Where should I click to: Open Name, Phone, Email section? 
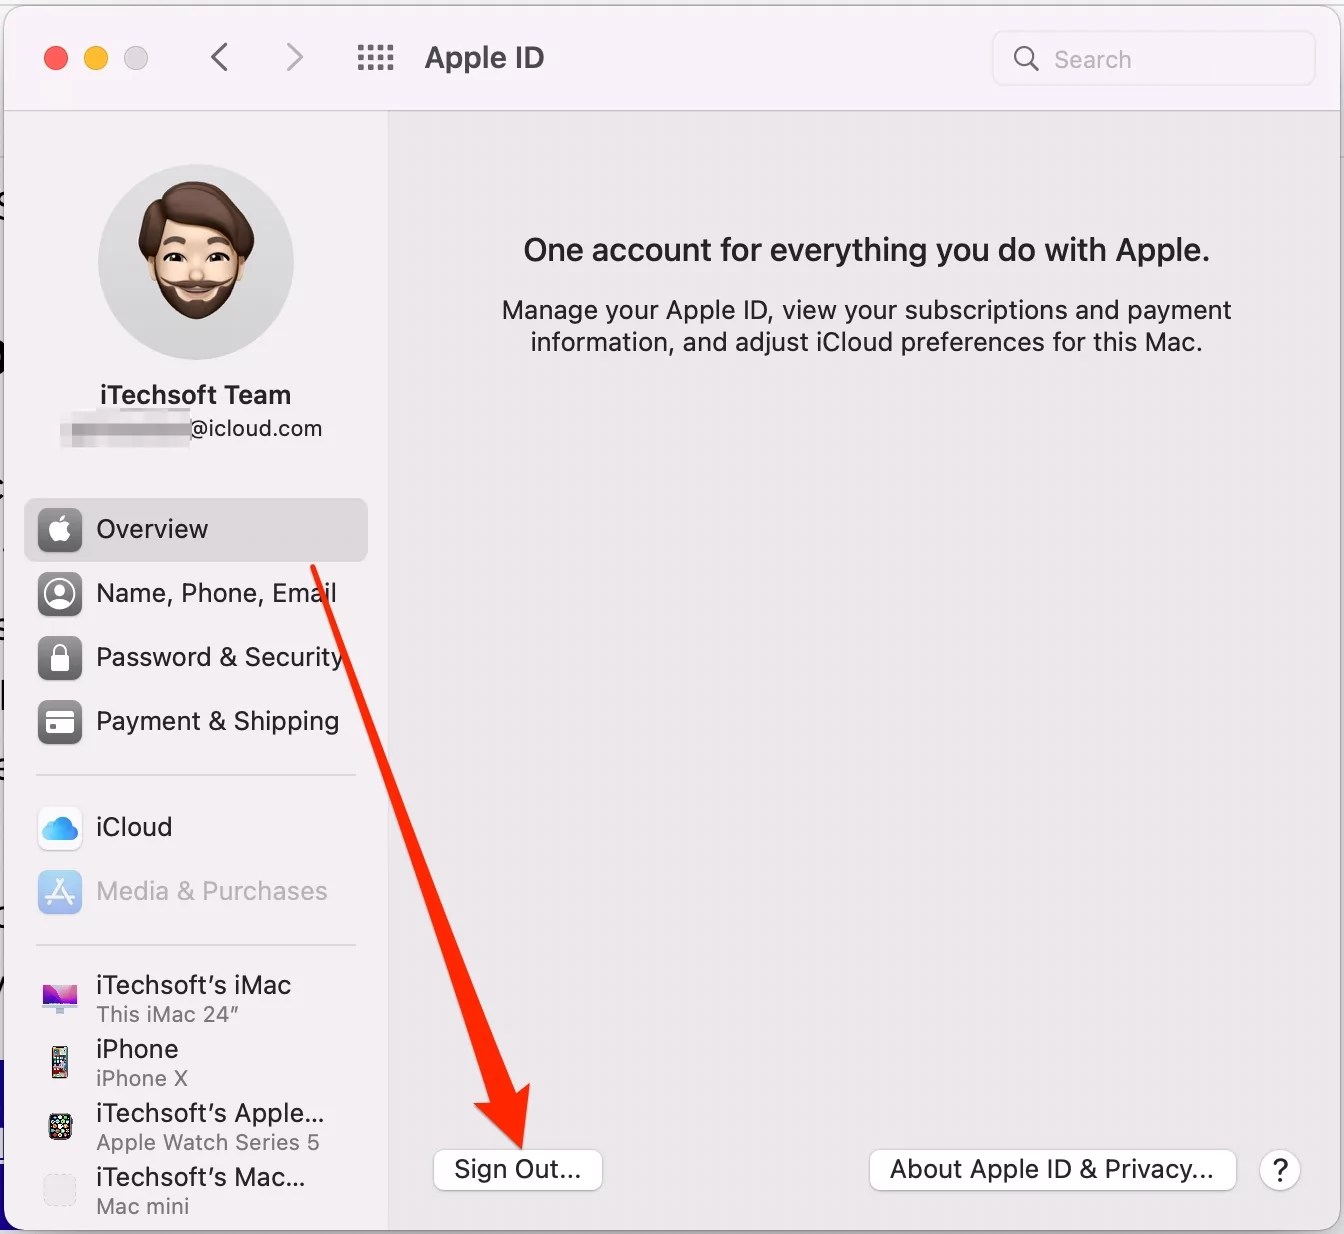click(196, 593)
